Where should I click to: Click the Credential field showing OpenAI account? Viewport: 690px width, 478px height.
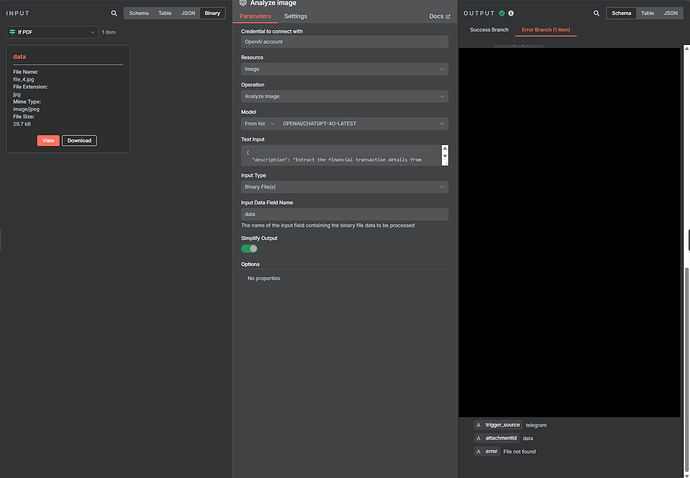345,42
